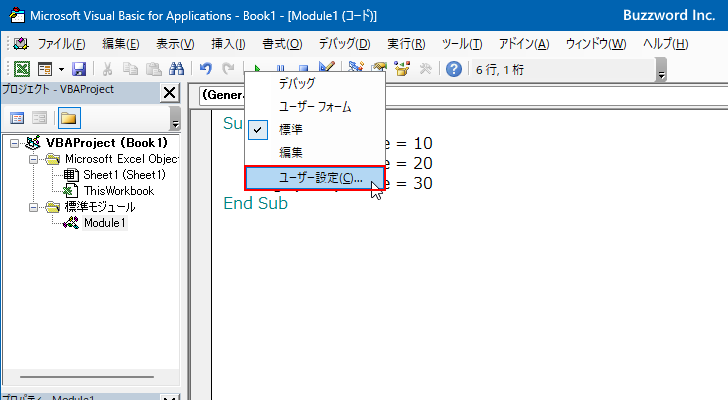
Task: Choose ユーザー設定(C)... from the context menu
Action: (315, 178)
